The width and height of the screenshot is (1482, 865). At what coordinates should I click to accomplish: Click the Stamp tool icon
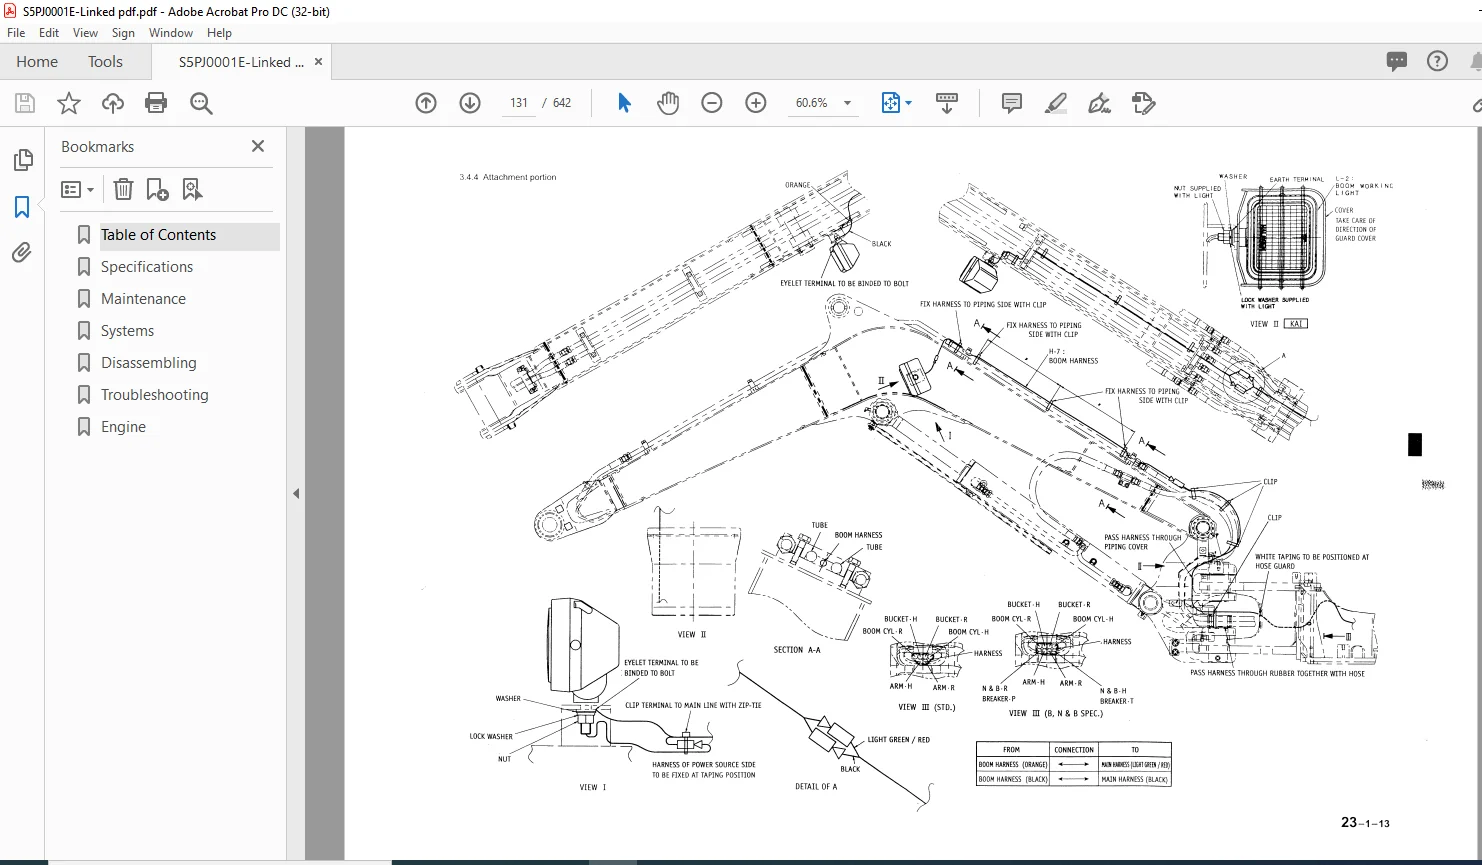[1144, 103]
